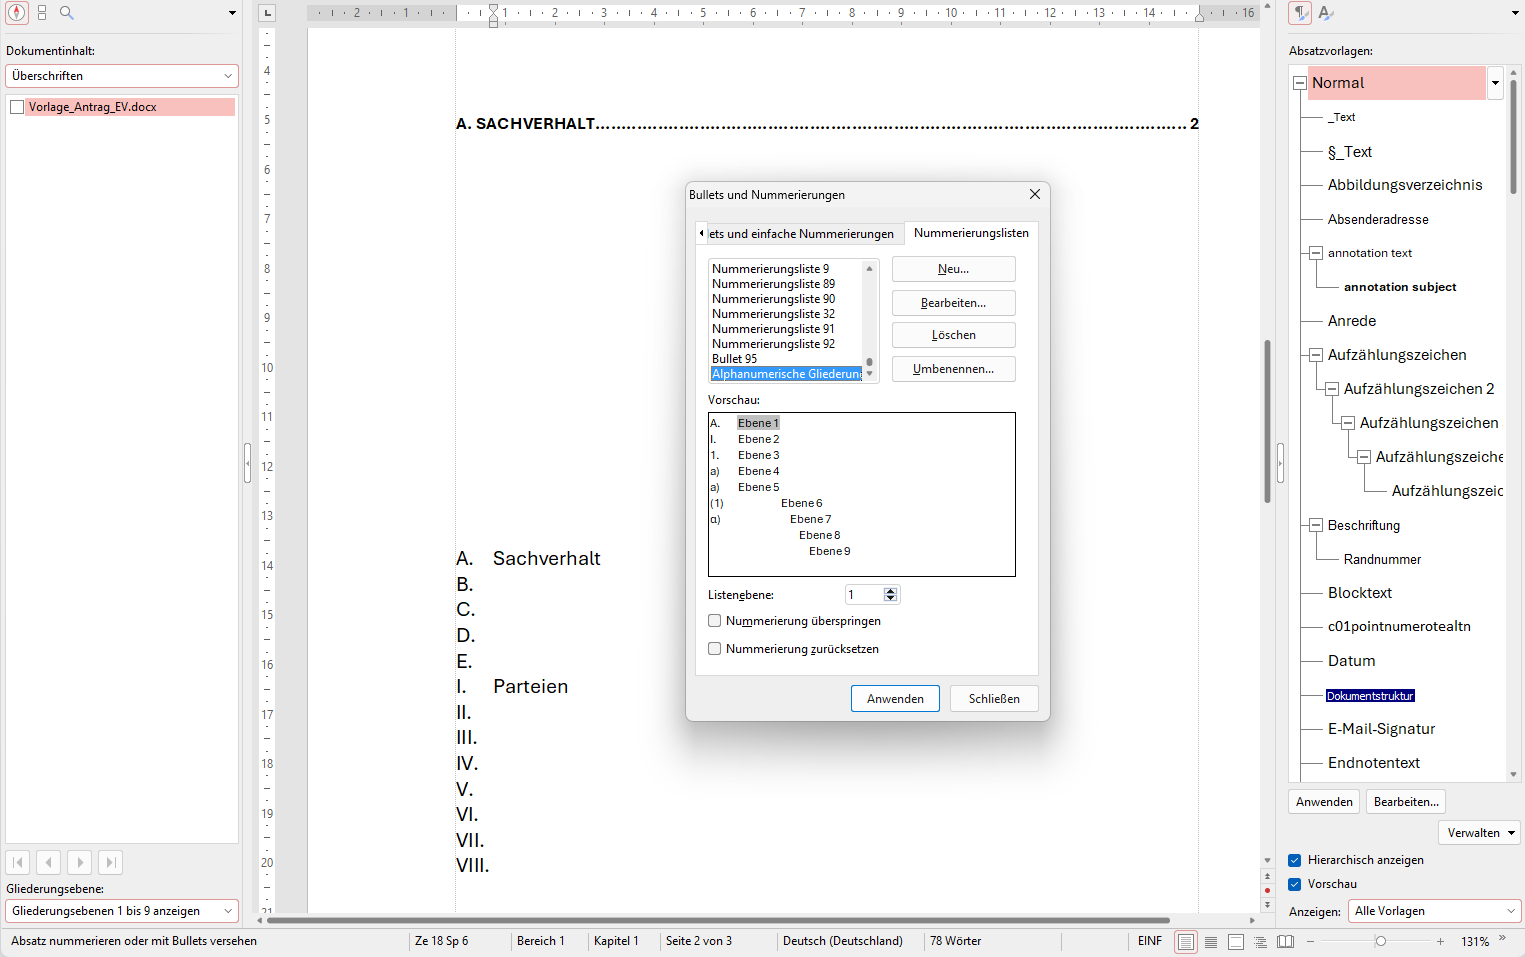
Task: Open the search sidebar panel
Action: click(64, 13)
